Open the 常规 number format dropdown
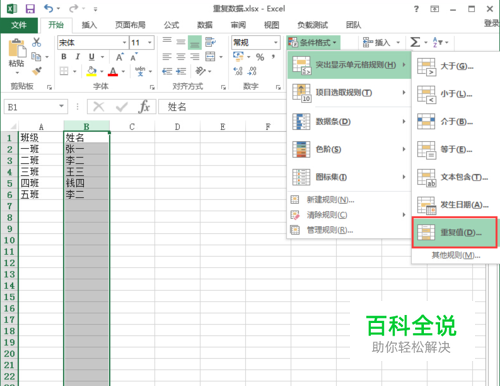The height and width of the screenshot is (386, 500). point(276,43)
